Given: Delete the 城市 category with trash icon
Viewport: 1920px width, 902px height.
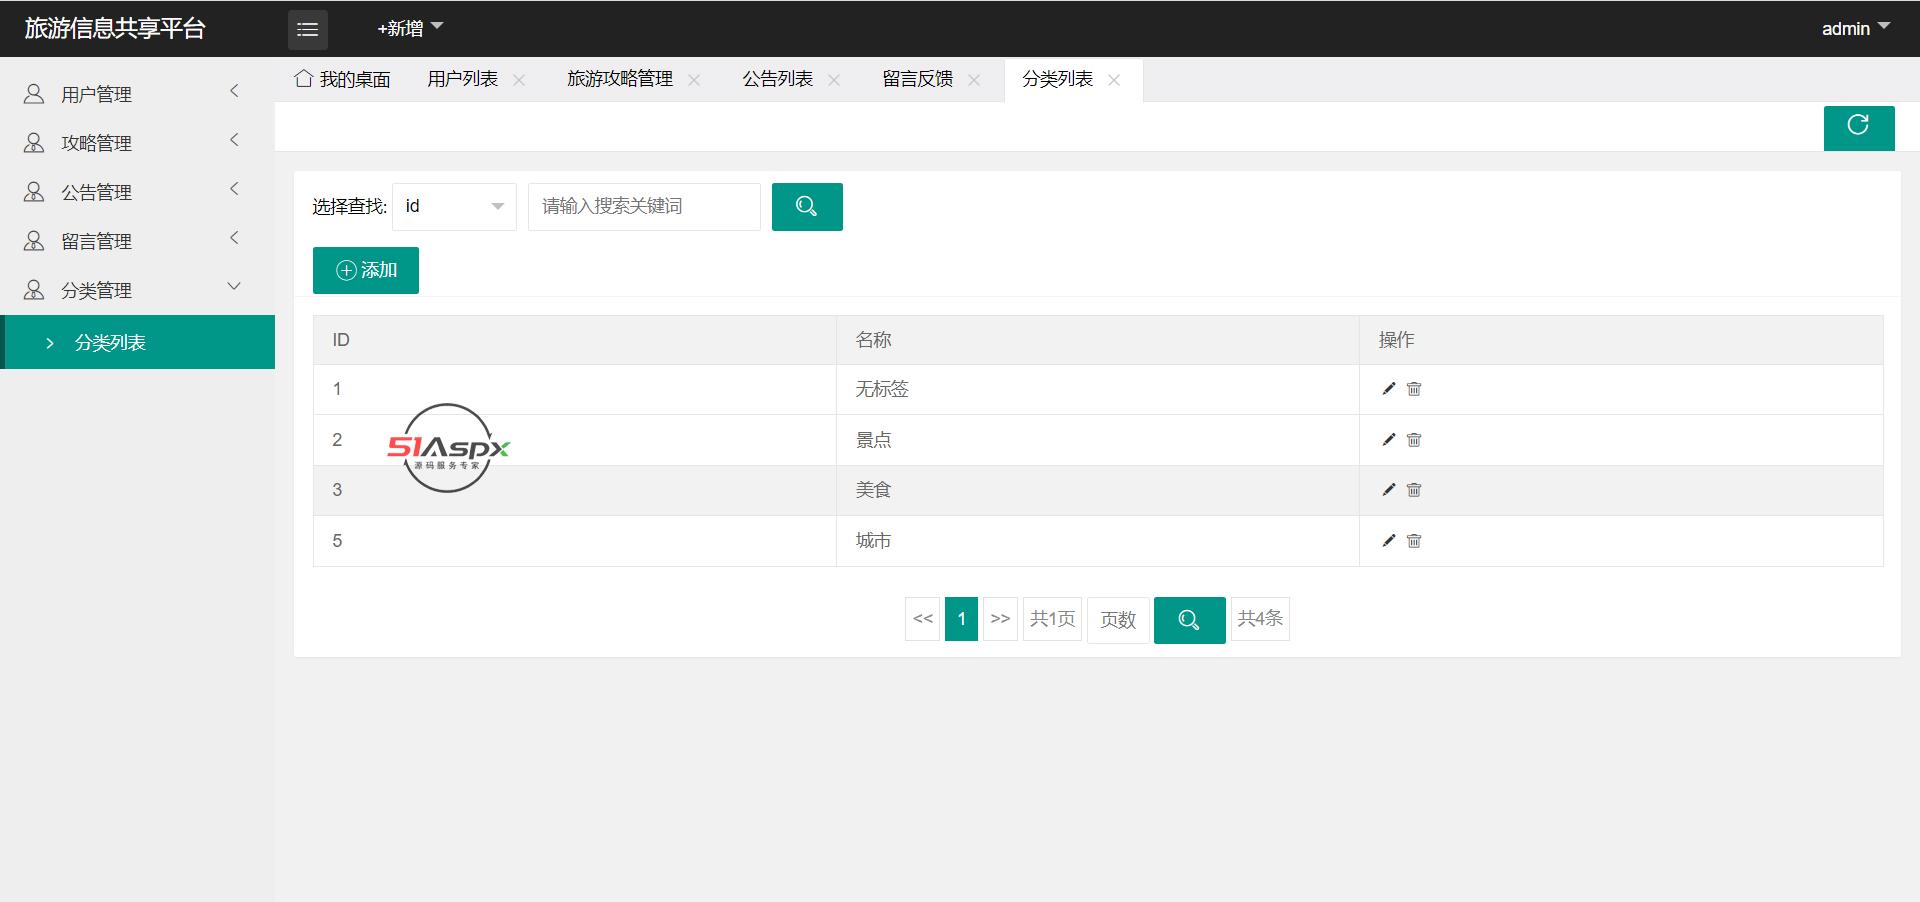Looking at the screenshot, I should click(x=1414, y=541).
